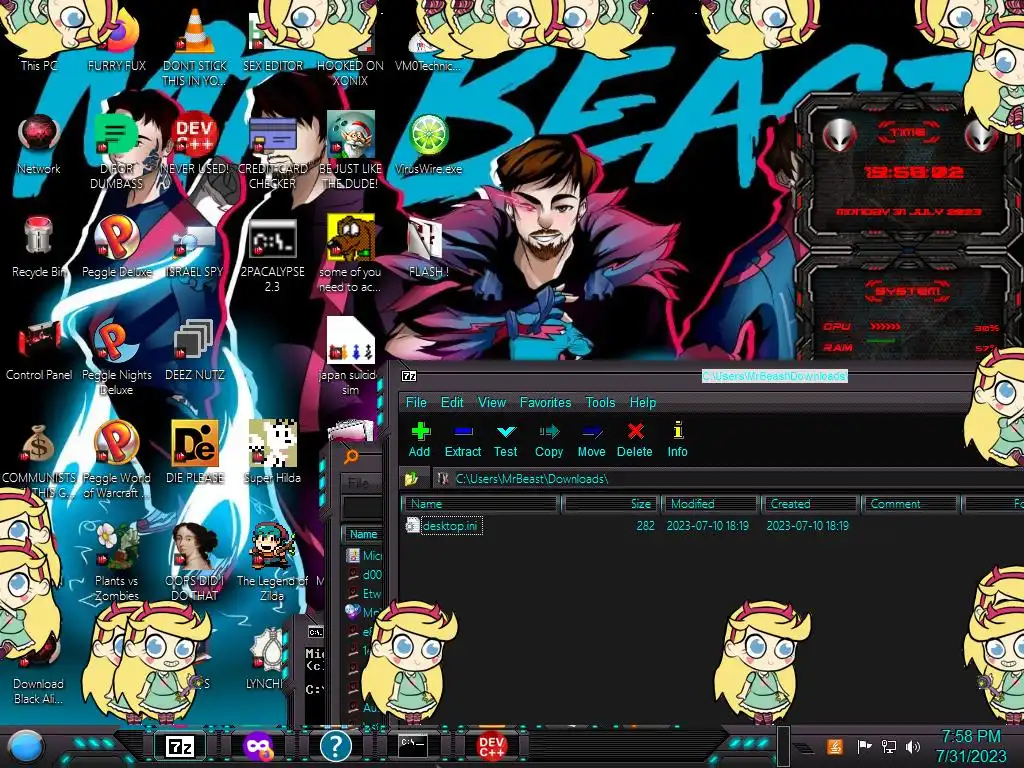
Task: Open the taskbar clock showing 7:58 PM
Action: coord(971,746)
